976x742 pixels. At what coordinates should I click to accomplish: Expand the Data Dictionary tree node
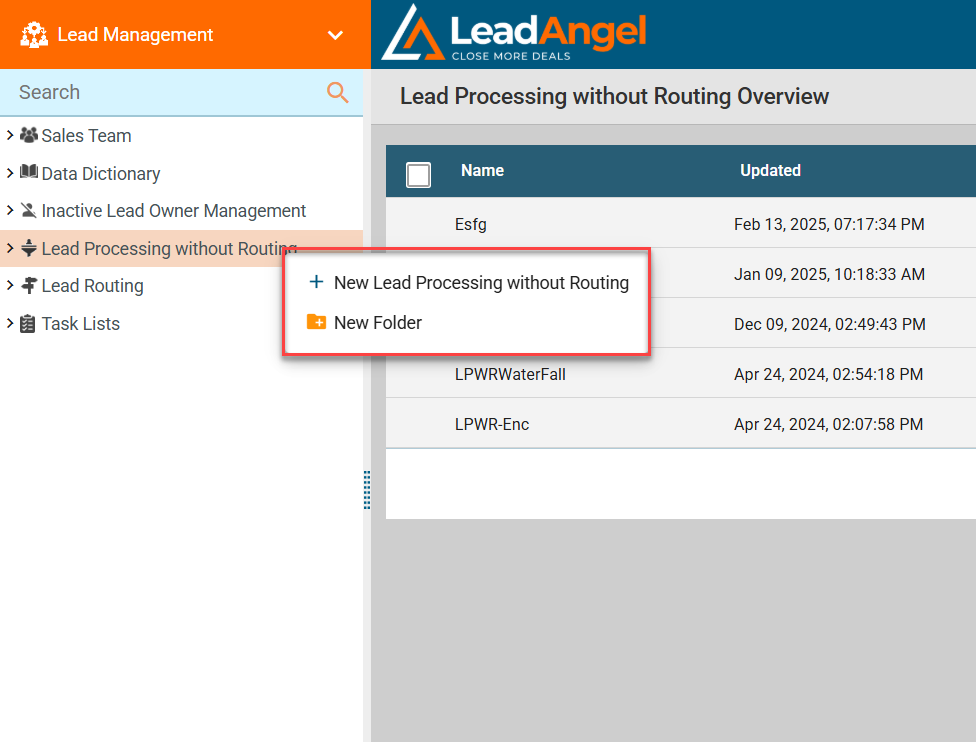click(10, 173)
